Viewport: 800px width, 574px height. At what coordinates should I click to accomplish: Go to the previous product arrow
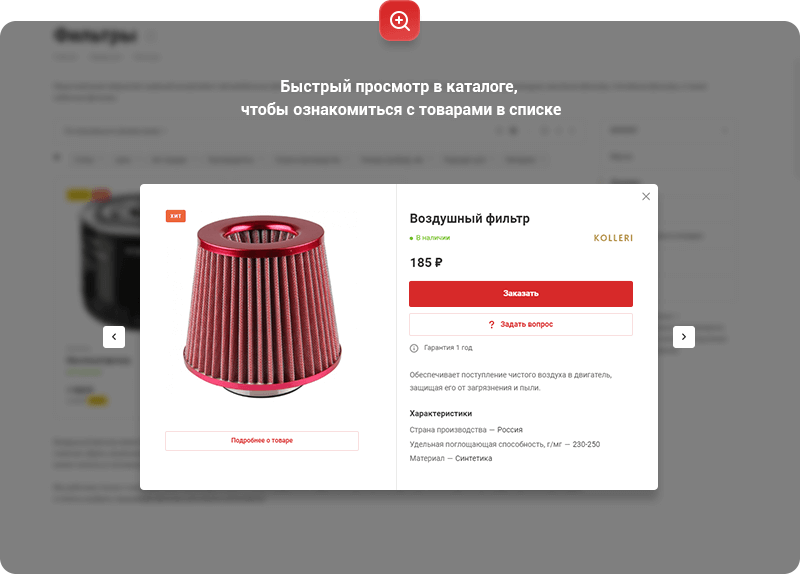point(114,337)
